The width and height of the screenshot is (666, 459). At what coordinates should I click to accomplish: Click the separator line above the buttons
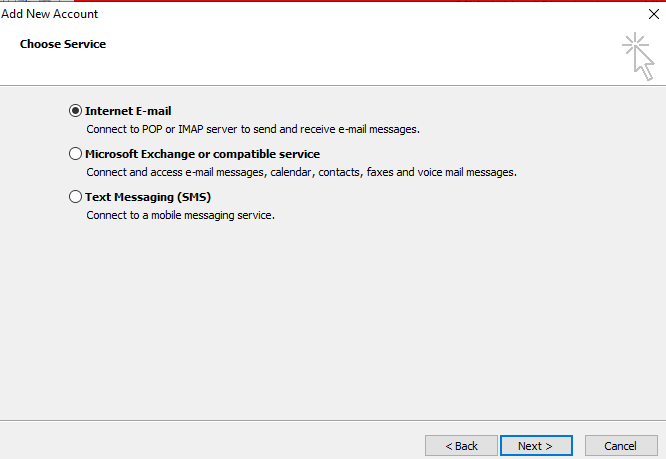point(333,421)
